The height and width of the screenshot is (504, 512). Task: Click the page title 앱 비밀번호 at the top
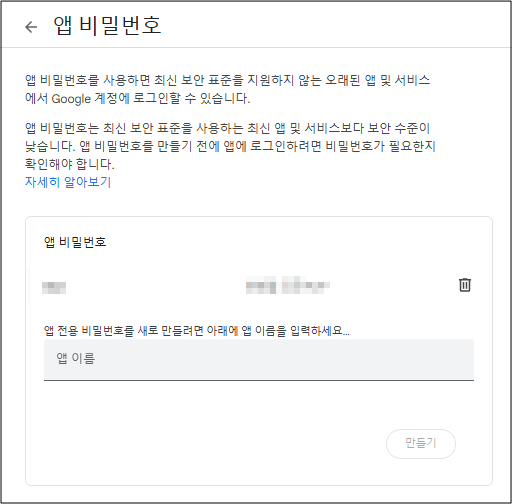pyautogui.click(x=107, y=26)
